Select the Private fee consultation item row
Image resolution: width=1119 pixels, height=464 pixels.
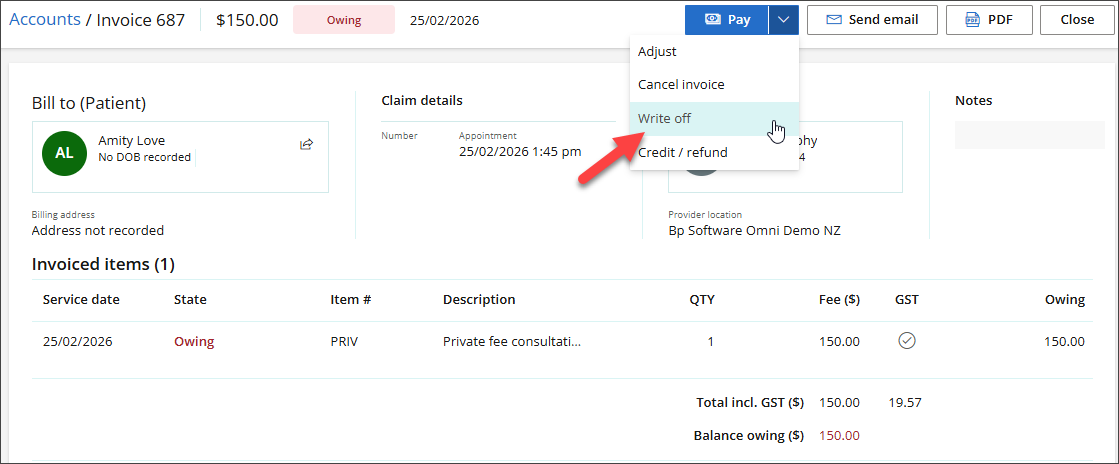511,341
